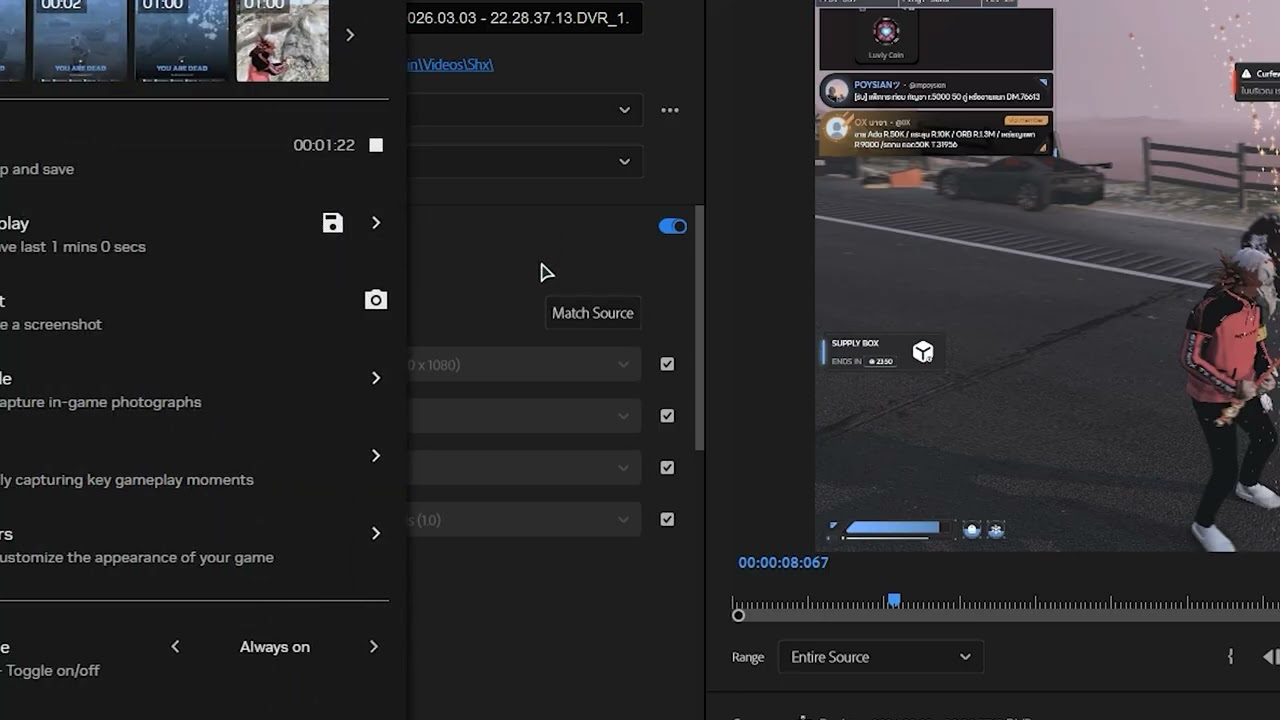
Task: Open the Videos\Shx\ output path link
Action: click(450, 64)
